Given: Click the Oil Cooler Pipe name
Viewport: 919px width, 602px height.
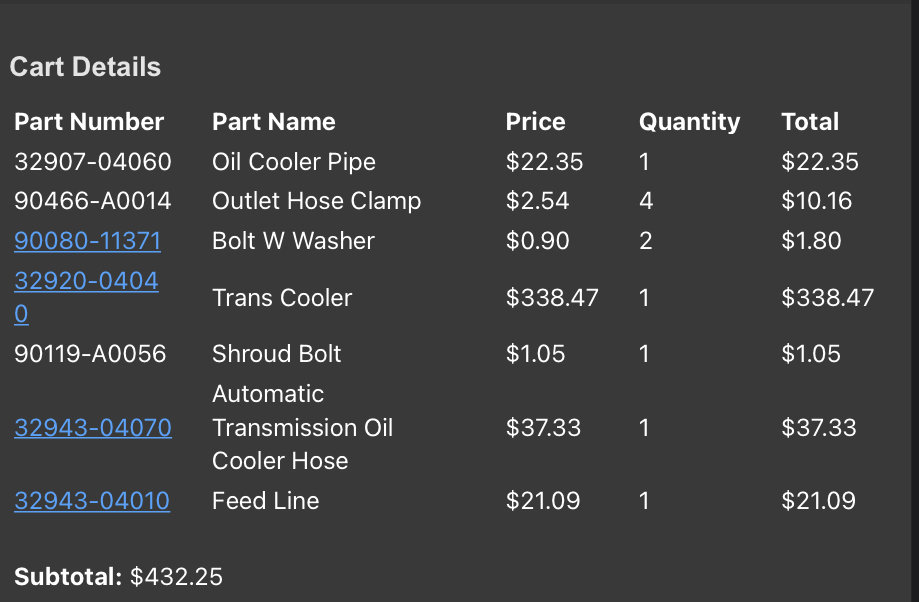Looking at the screenshot, I should 294,162.
